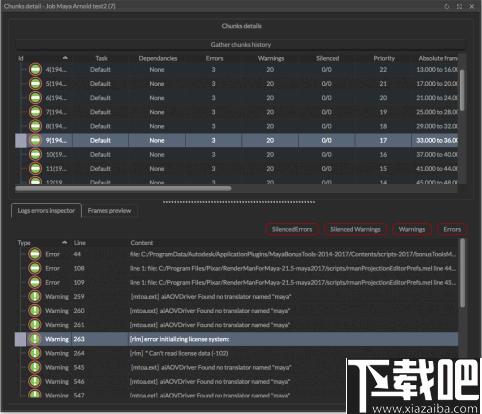Click the status icon of chunk 4

point(35,69)
